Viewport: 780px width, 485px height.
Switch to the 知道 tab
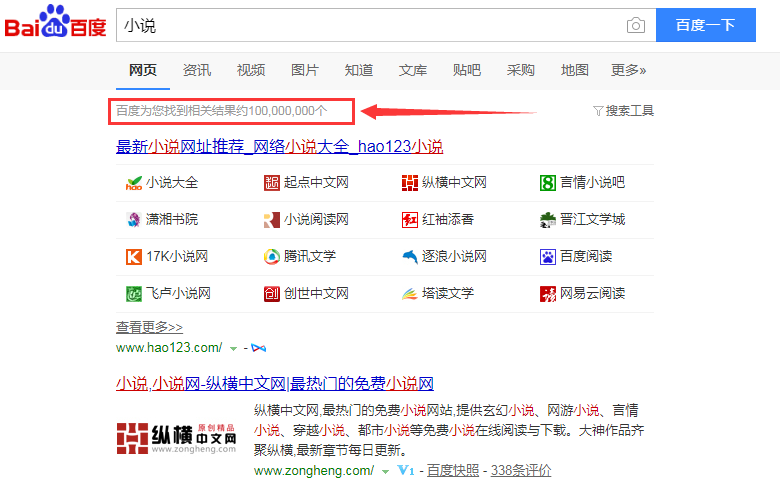coord(359,70)
